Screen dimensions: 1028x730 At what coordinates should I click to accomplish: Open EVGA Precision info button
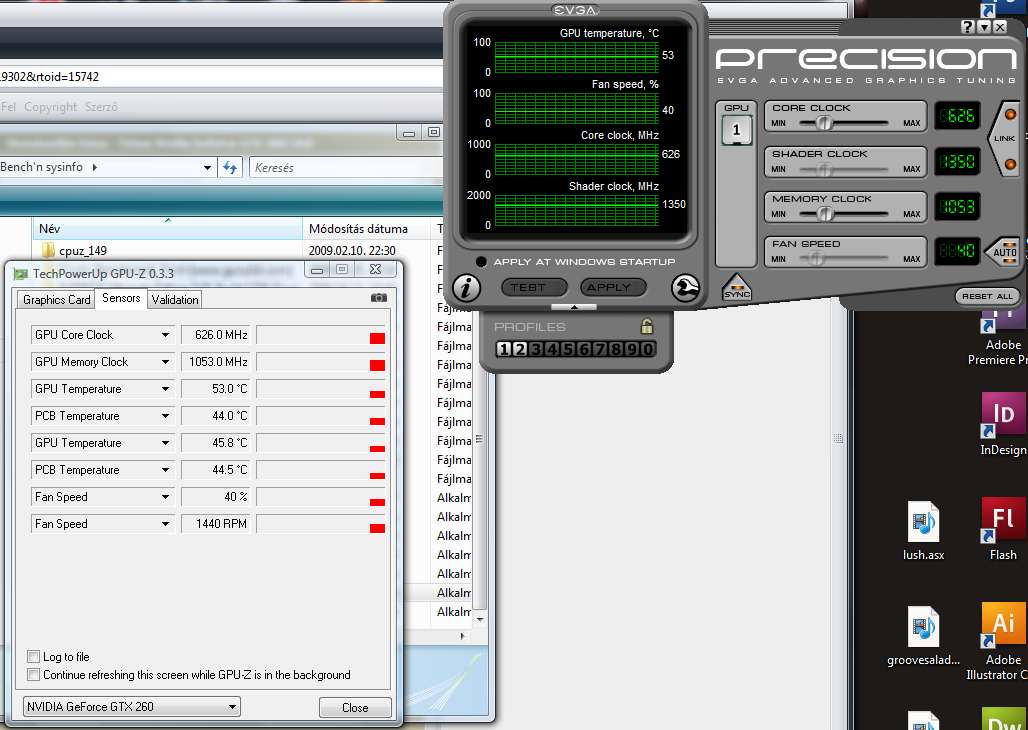pos(466,287)
